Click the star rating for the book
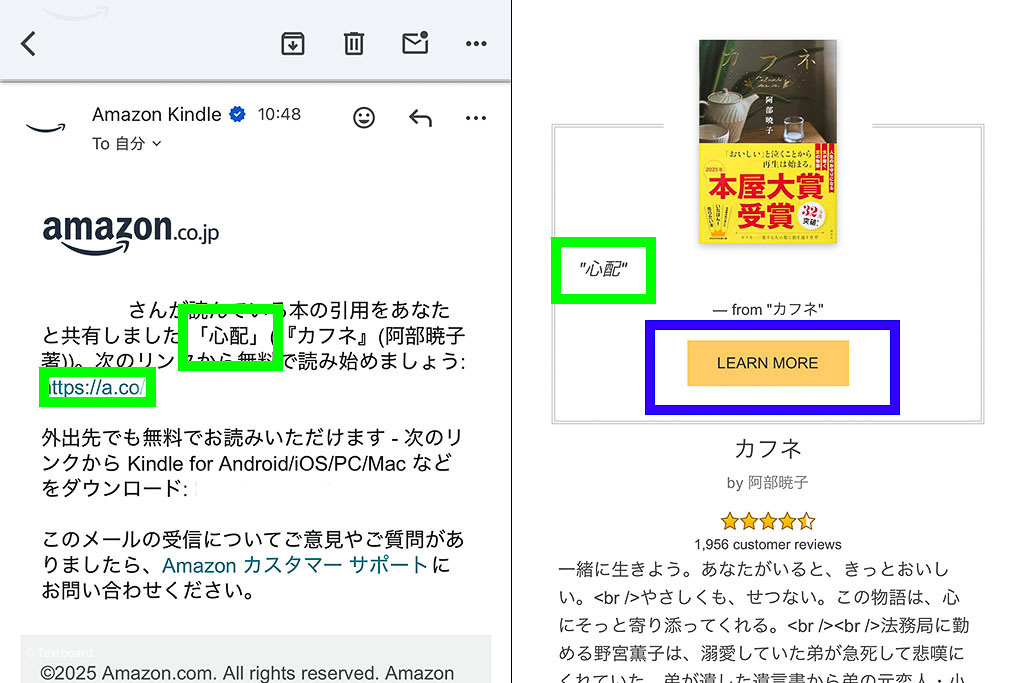The height and width of the screenshot is (683, 1024). [x=767, y=521]
